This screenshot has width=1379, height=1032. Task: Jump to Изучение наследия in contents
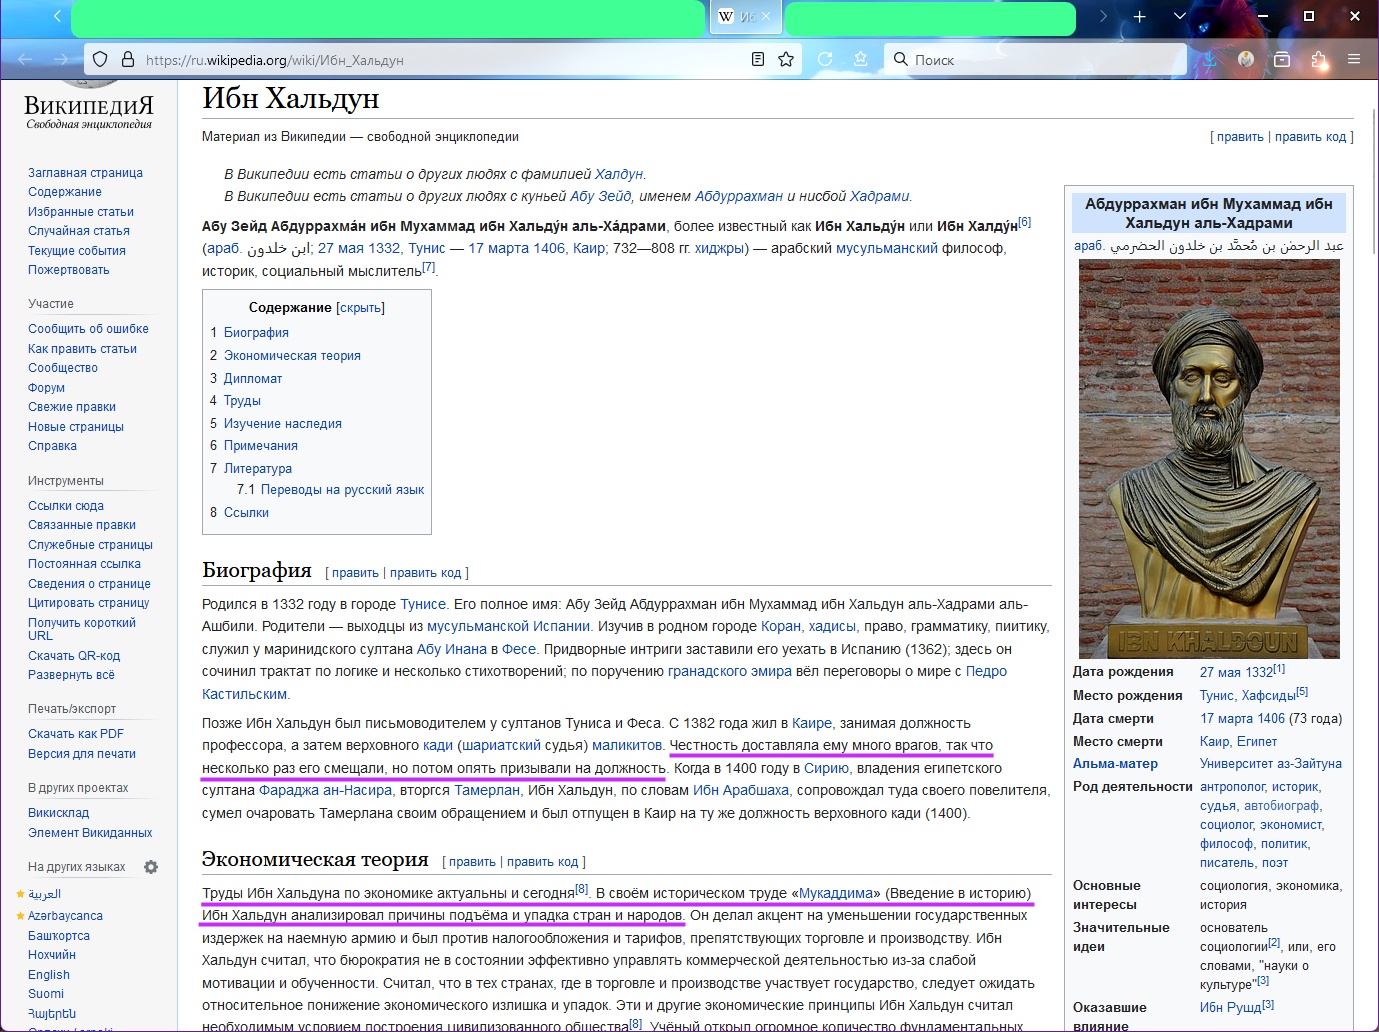coord(283,424)
